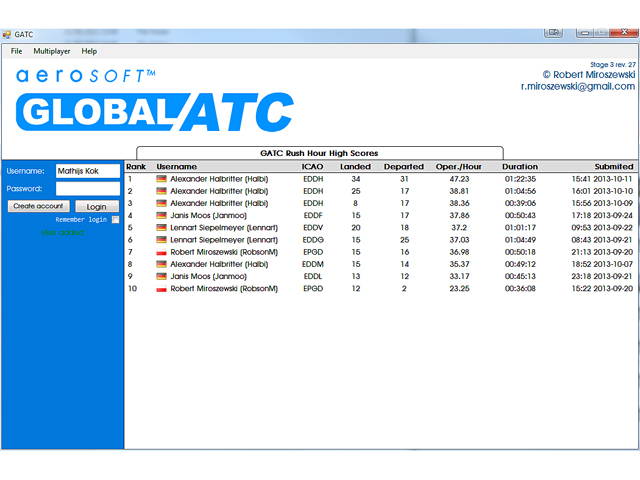Click the German flag icon in rank 5 row
Screen dimensions: 640x480
tap(161, 227)
